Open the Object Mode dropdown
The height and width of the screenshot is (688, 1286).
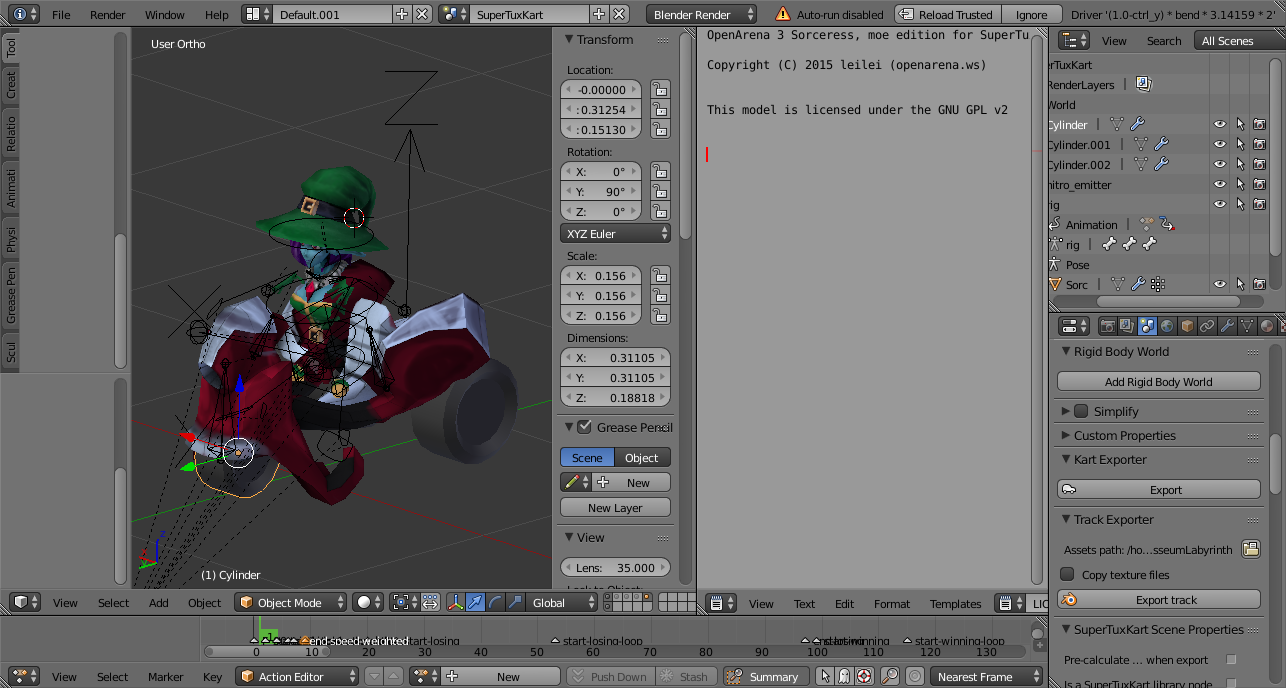tap(291, 602)
